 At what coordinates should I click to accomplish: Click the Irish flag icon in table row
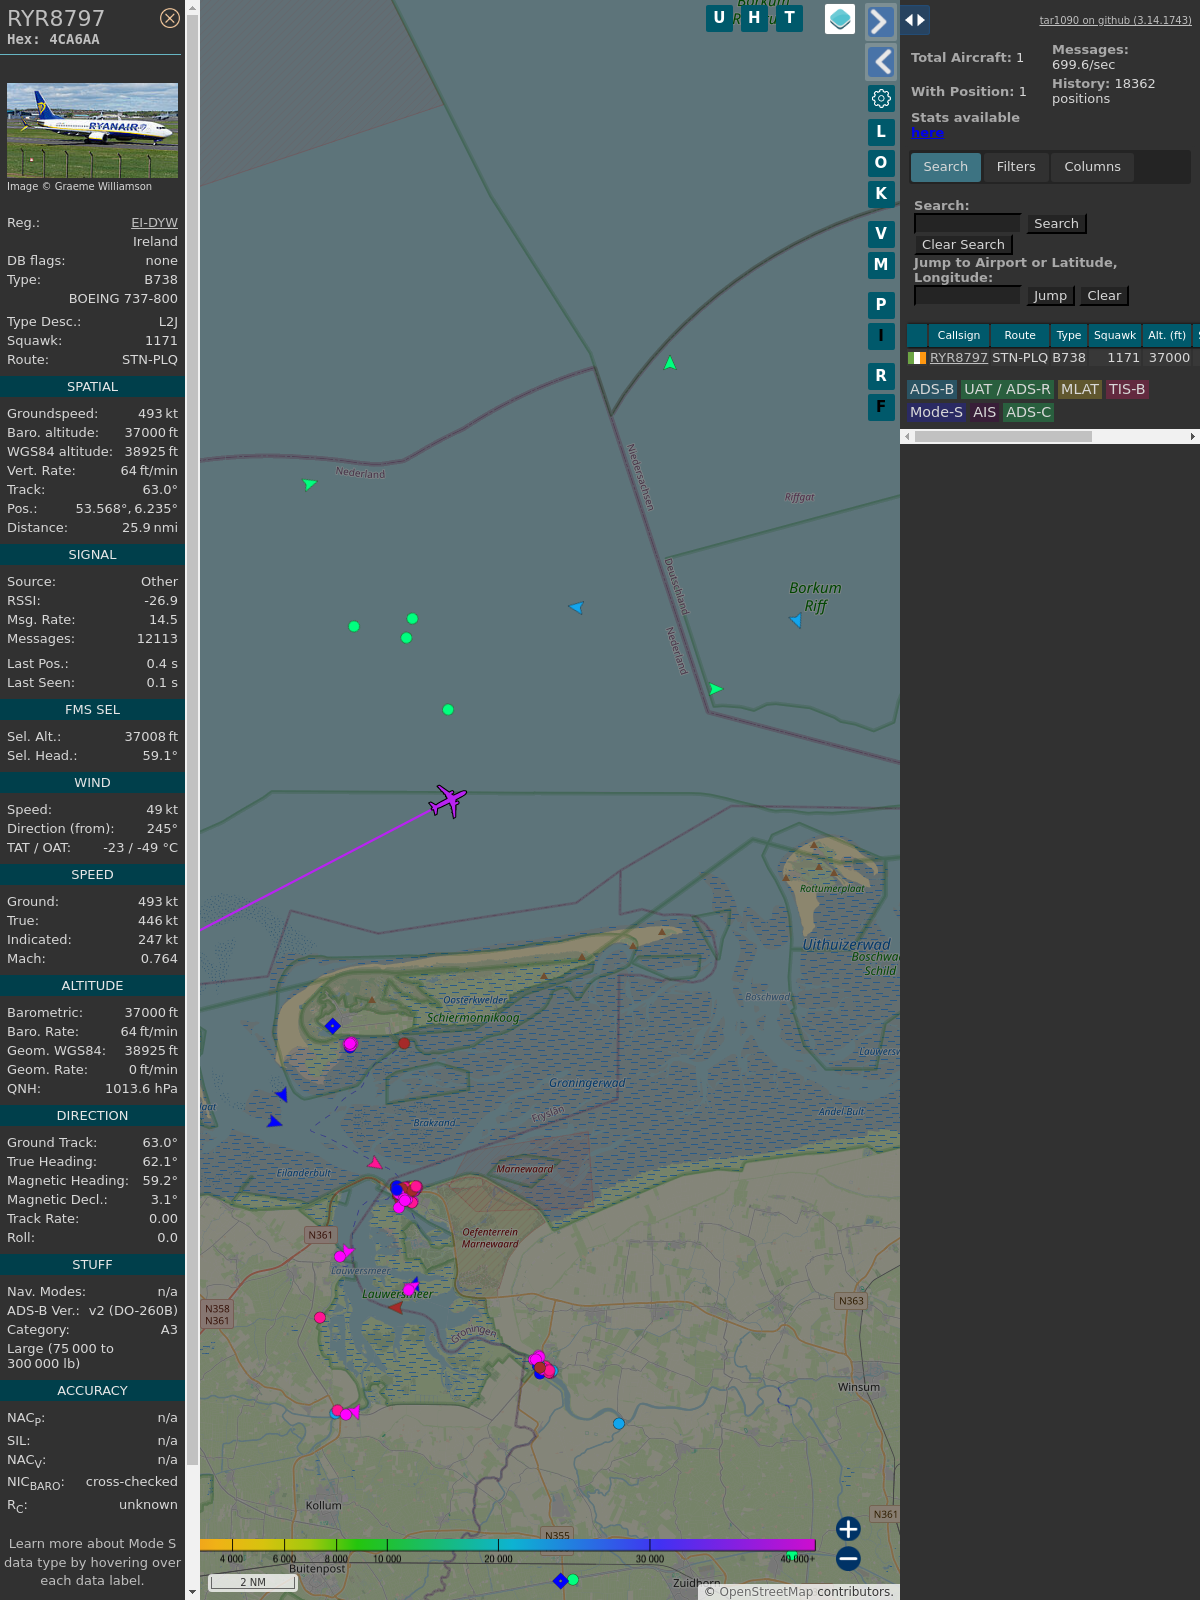pyautogui.click(x=917, y=358)
